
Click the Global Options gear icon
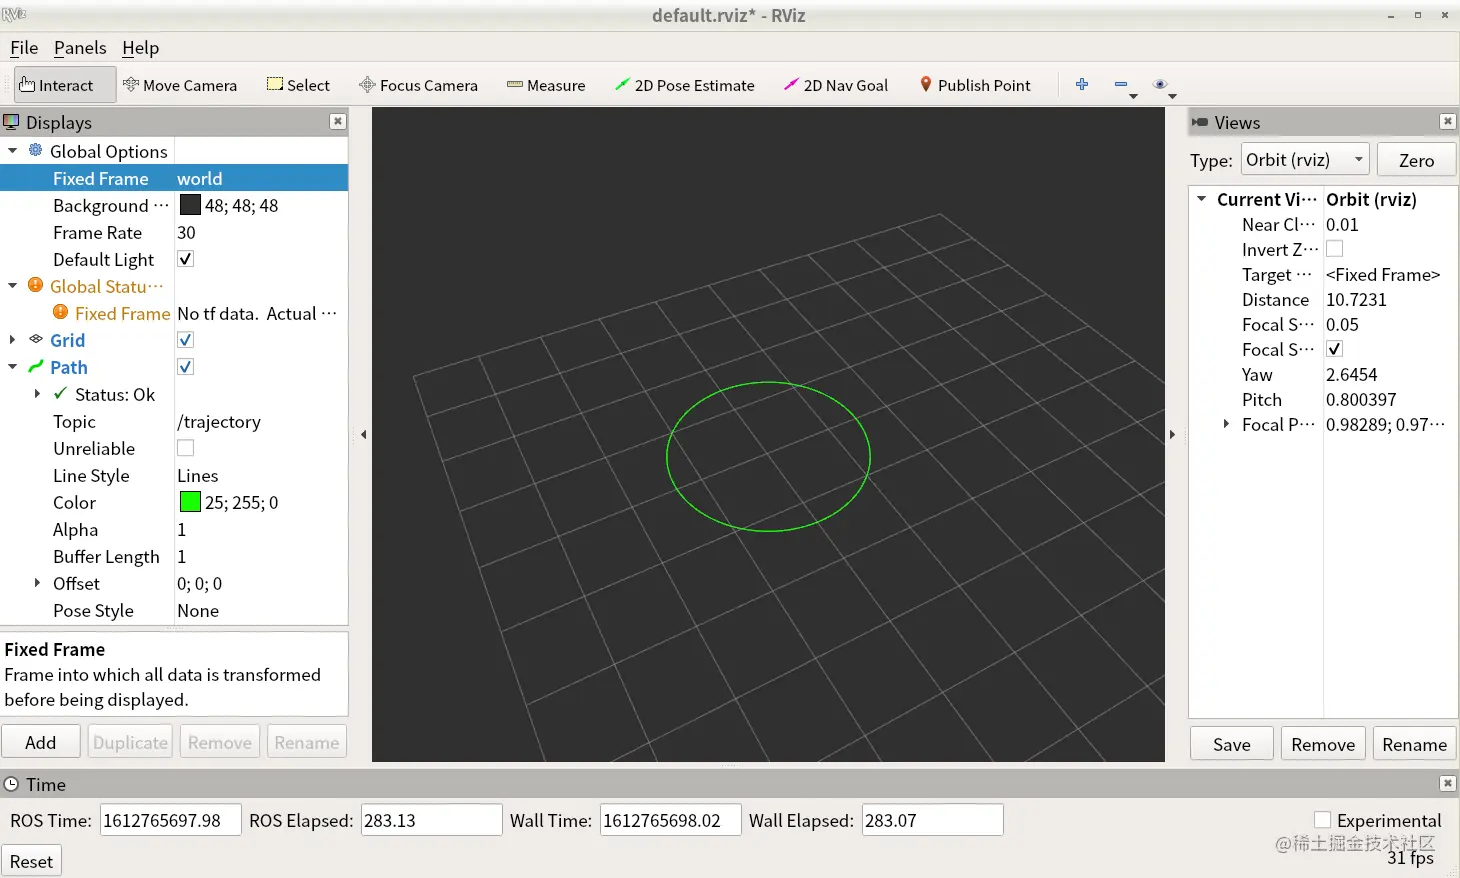[x=36, y=150]
